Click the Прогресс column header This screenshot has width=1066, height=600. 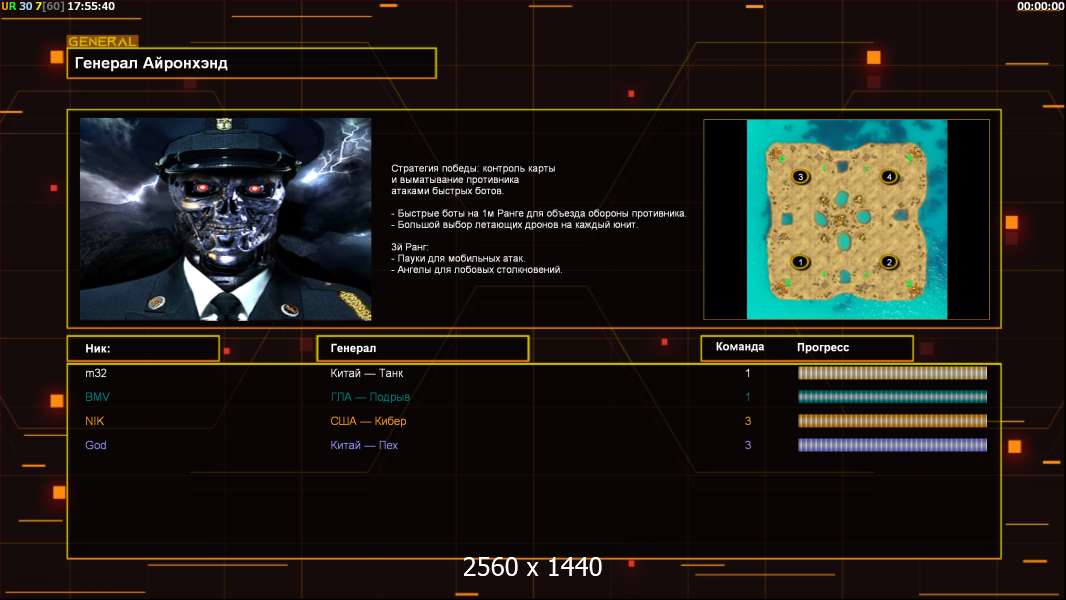tap(823, 347)
